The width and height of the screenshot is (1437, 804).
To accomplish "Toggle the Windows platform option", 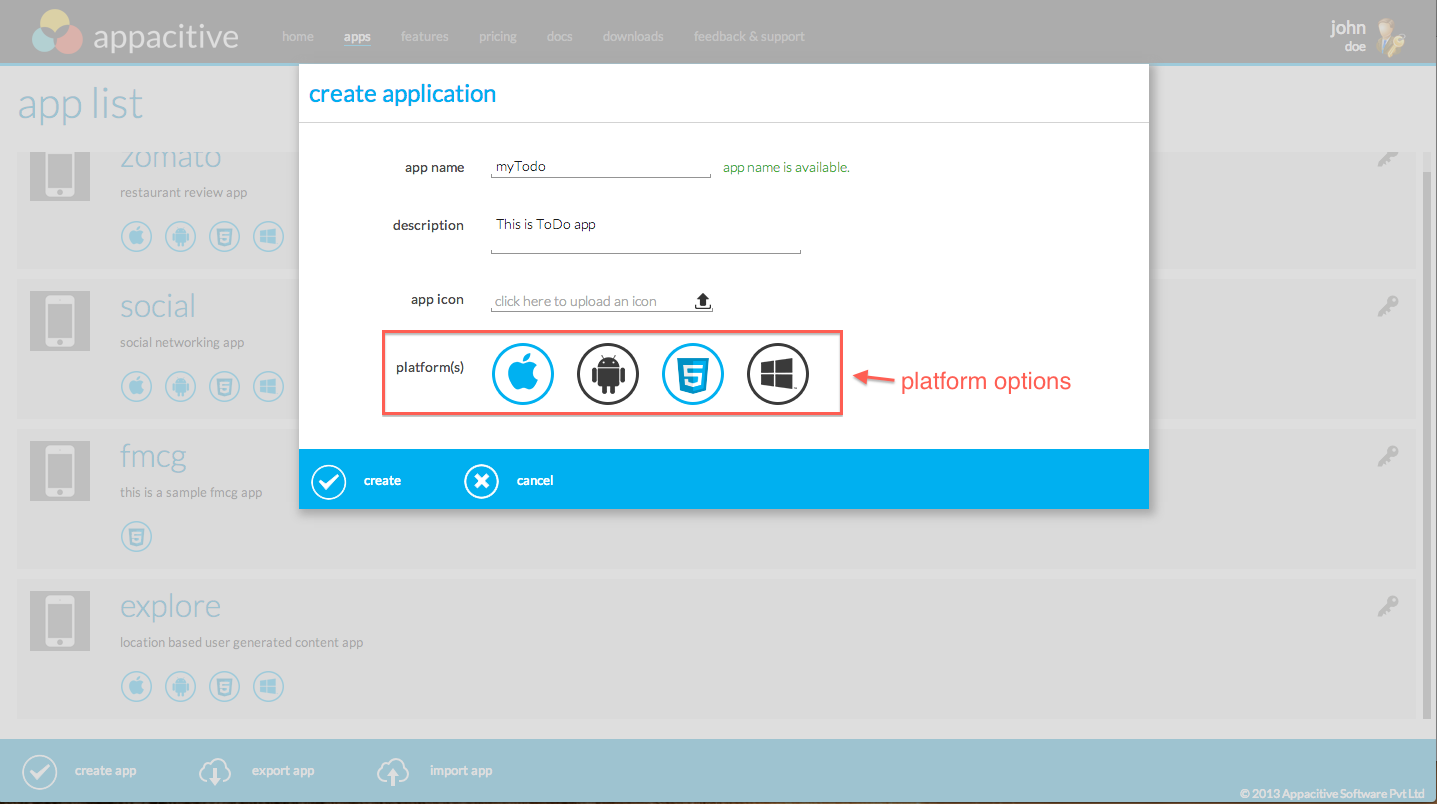I will (778, 375).
